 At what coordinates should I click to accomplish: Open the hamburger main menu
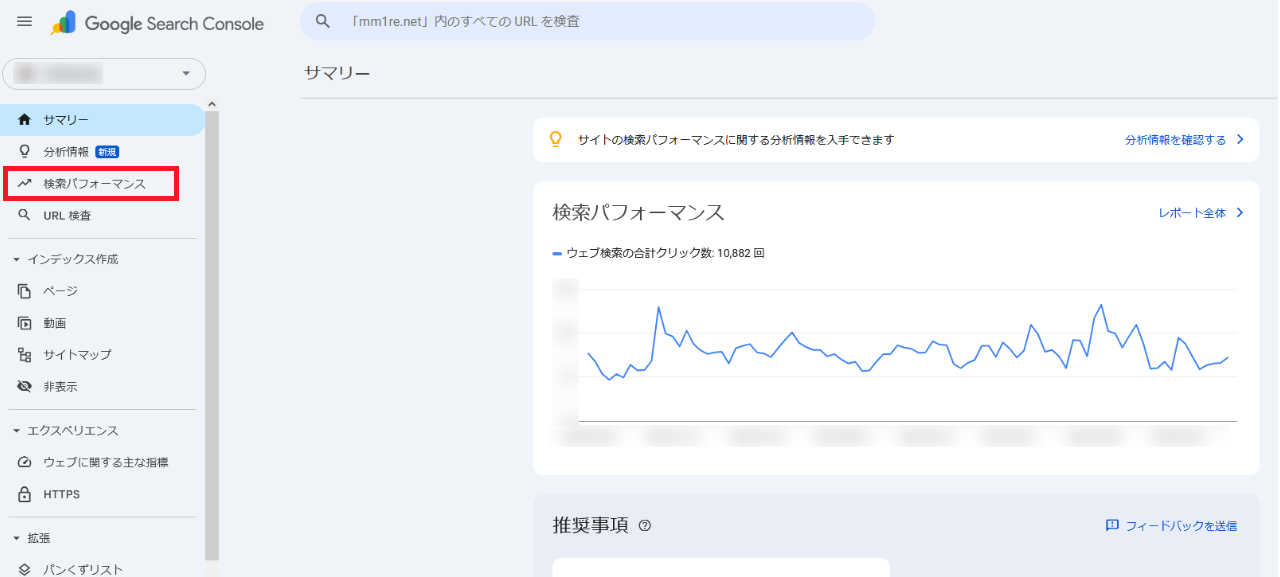[25, 22]
